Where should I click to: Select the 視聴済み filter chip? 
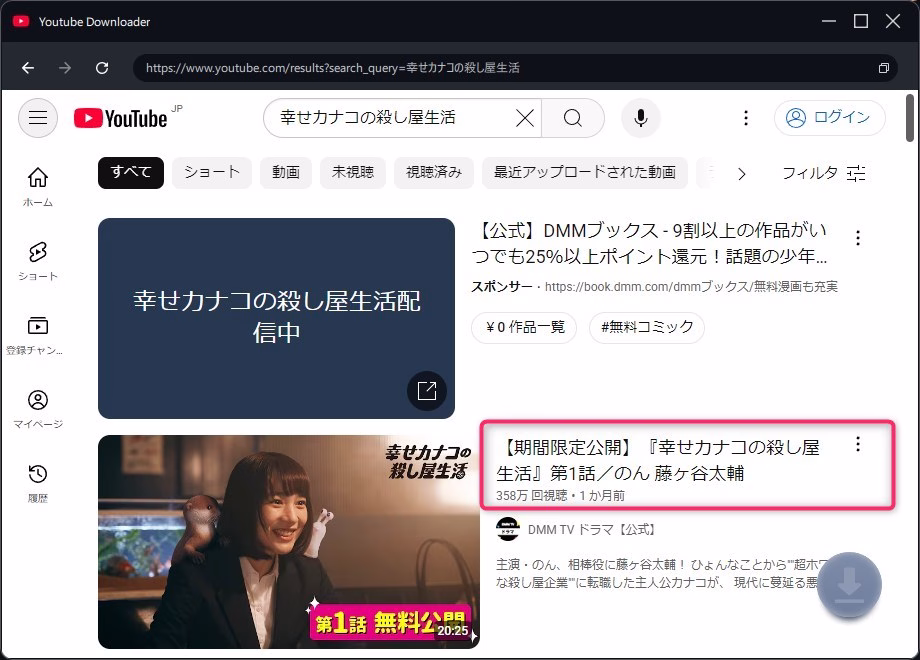434,172
